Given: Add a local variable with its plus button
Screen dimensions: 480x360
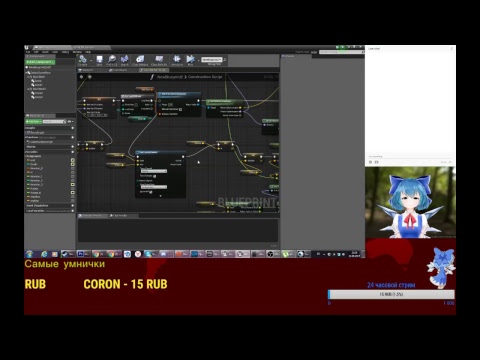Looking at the screenshot, I should tap(72, 211).
